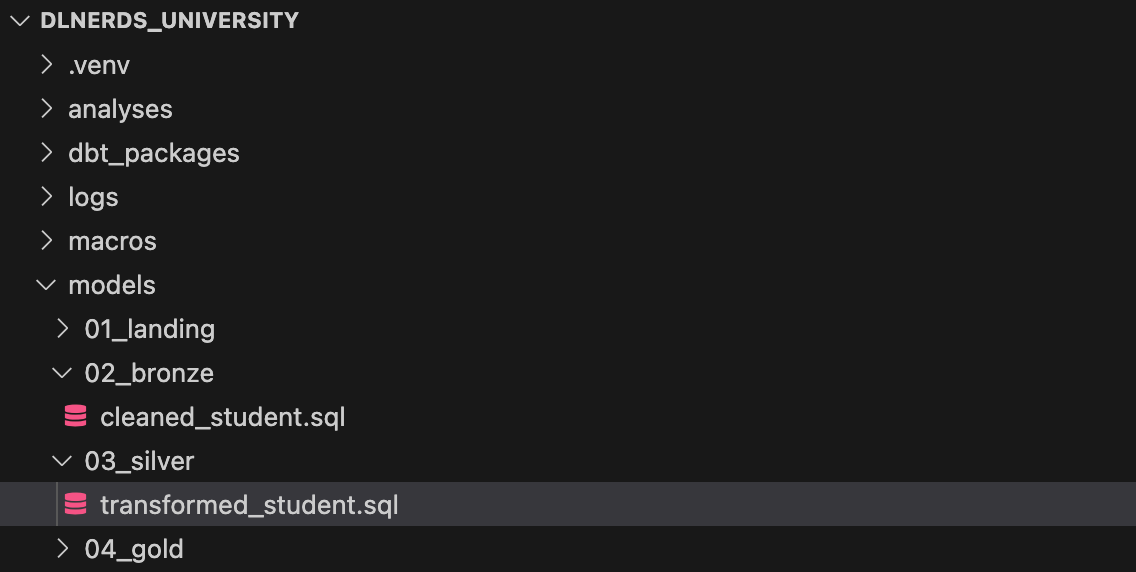Screen dimensions: 1136x572
Task: Expand the 01_landing folder chevron
Action: click(x=63, y=329)
